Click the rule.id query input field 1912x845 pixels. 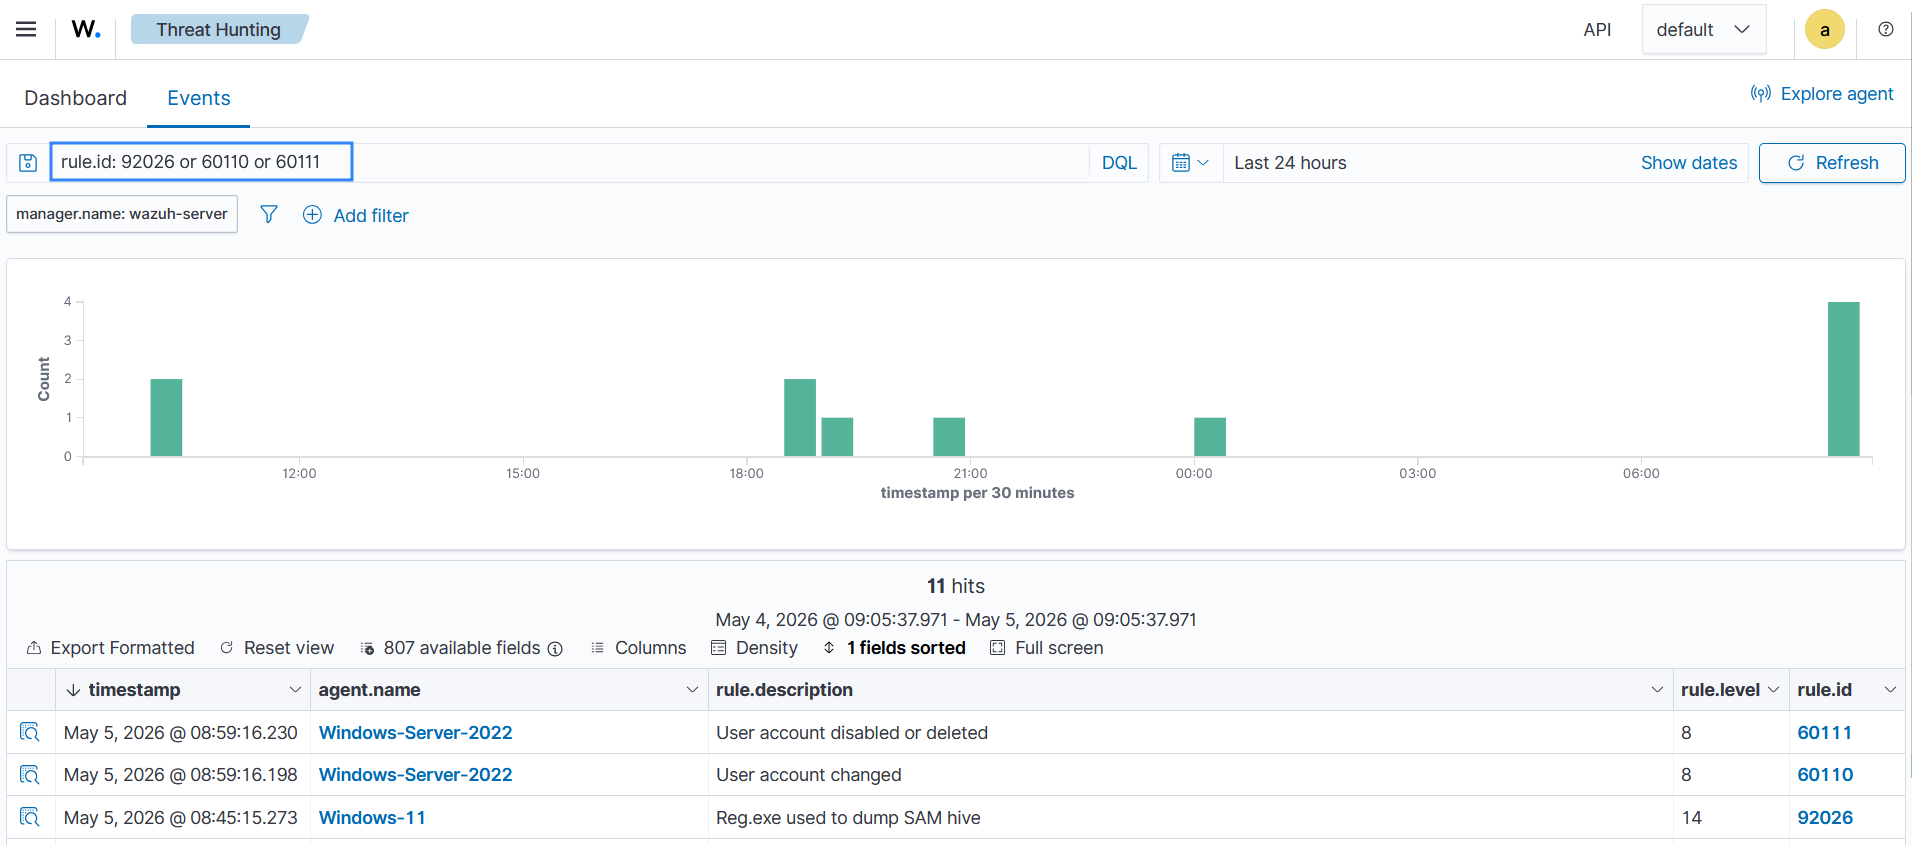tap(202, 162)
